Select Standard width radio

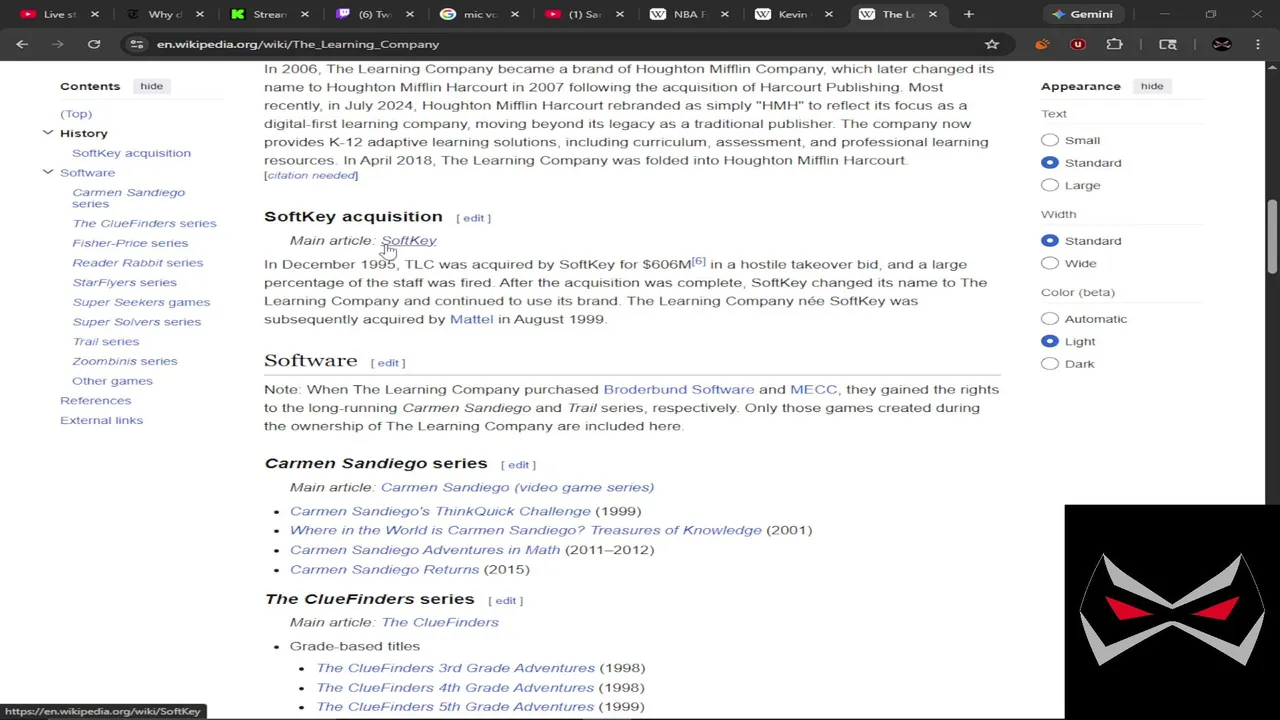pos(1049,240)
